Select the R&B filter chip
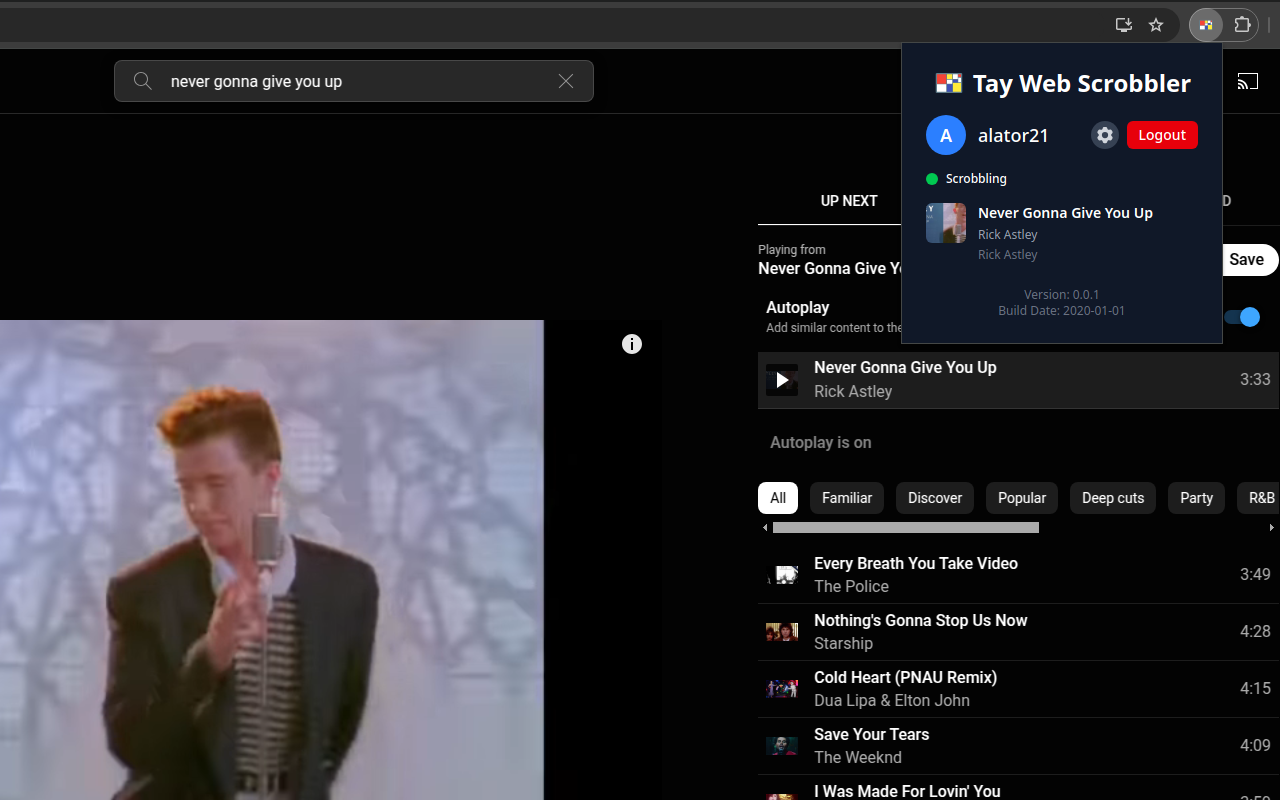The image size is (1280, 800). [1261, 498]
